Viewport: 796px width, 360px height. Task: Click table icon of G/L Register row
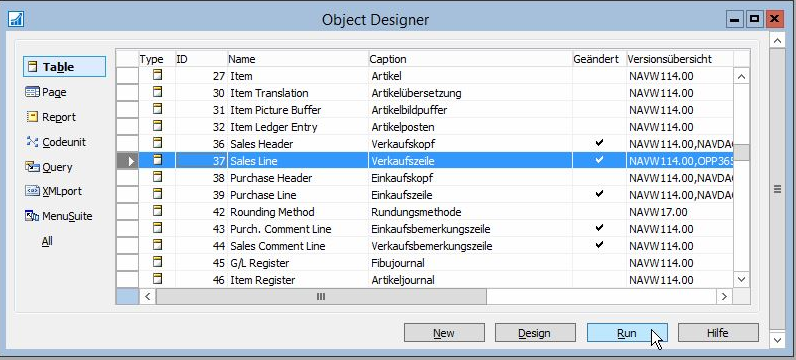158,263
